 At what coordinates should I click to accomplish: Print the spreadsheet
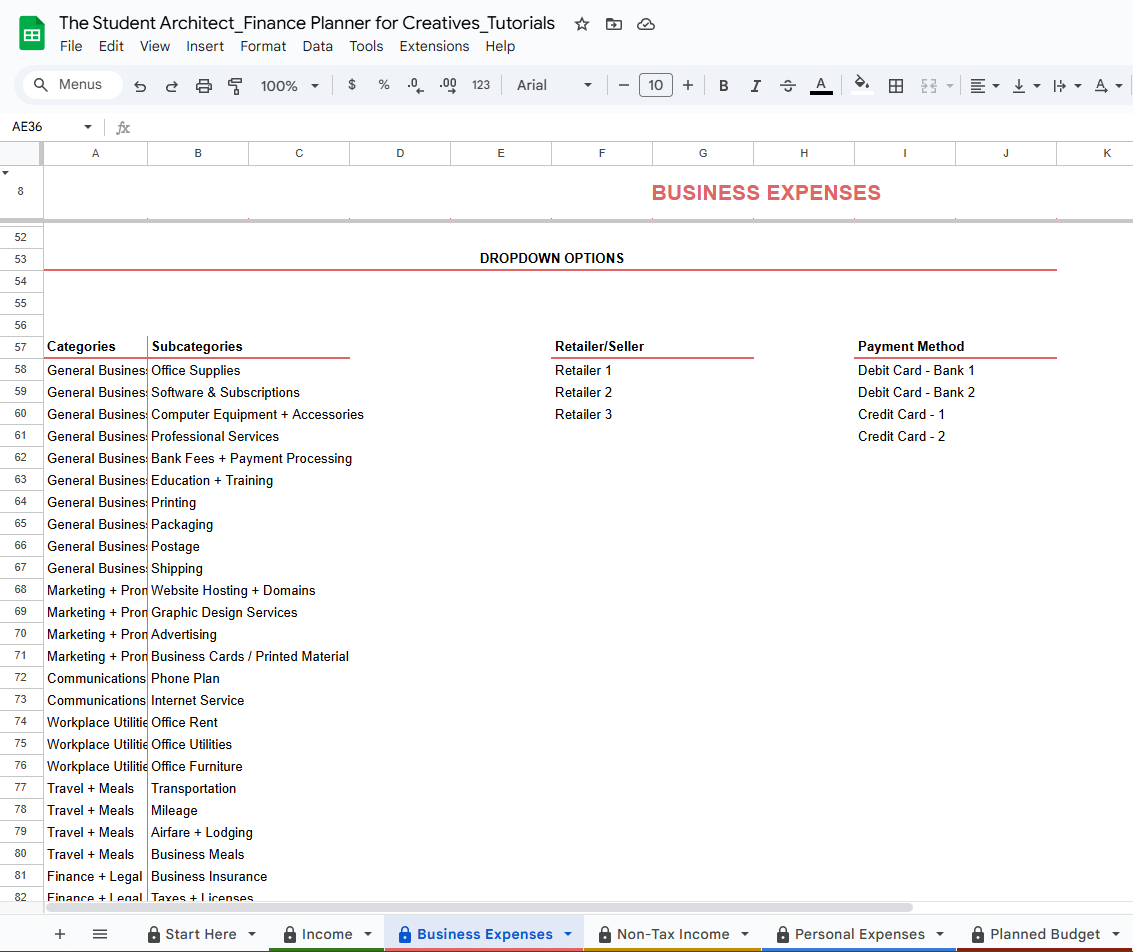click(204, 86)
